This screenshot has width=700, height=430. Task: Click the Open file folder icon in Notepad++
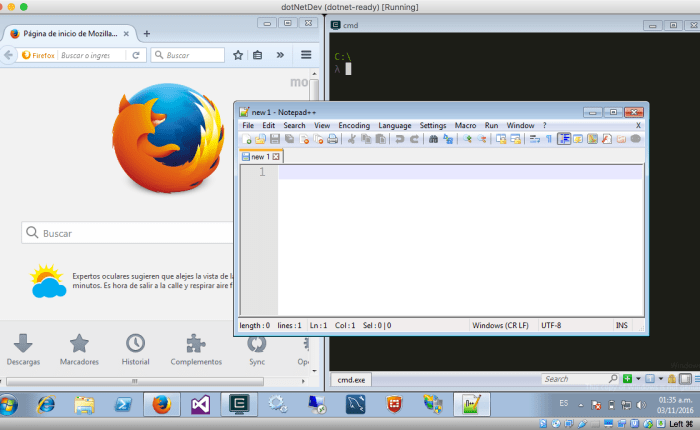(x=261, y=139)
